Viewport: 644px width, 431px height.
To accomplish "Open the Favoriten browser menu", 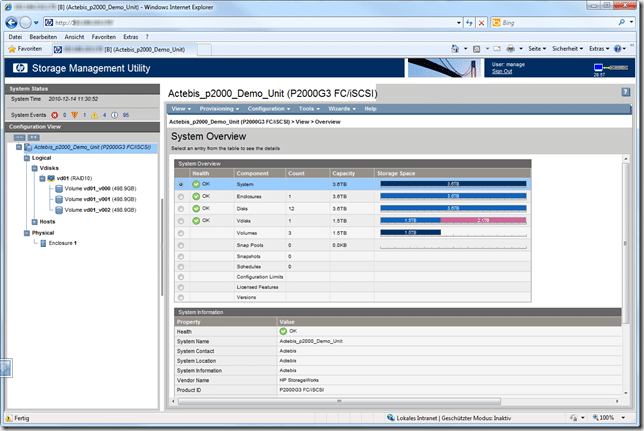I will point(104,37).
